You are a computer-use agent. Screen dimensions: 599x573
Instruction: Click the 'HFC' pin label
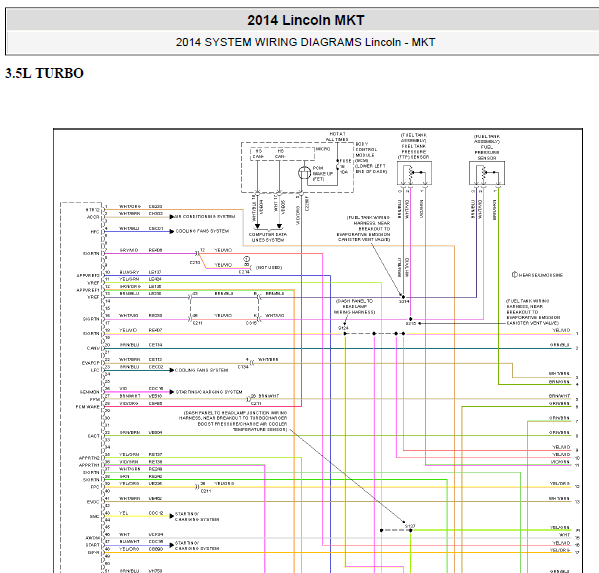tap(95, 232)
